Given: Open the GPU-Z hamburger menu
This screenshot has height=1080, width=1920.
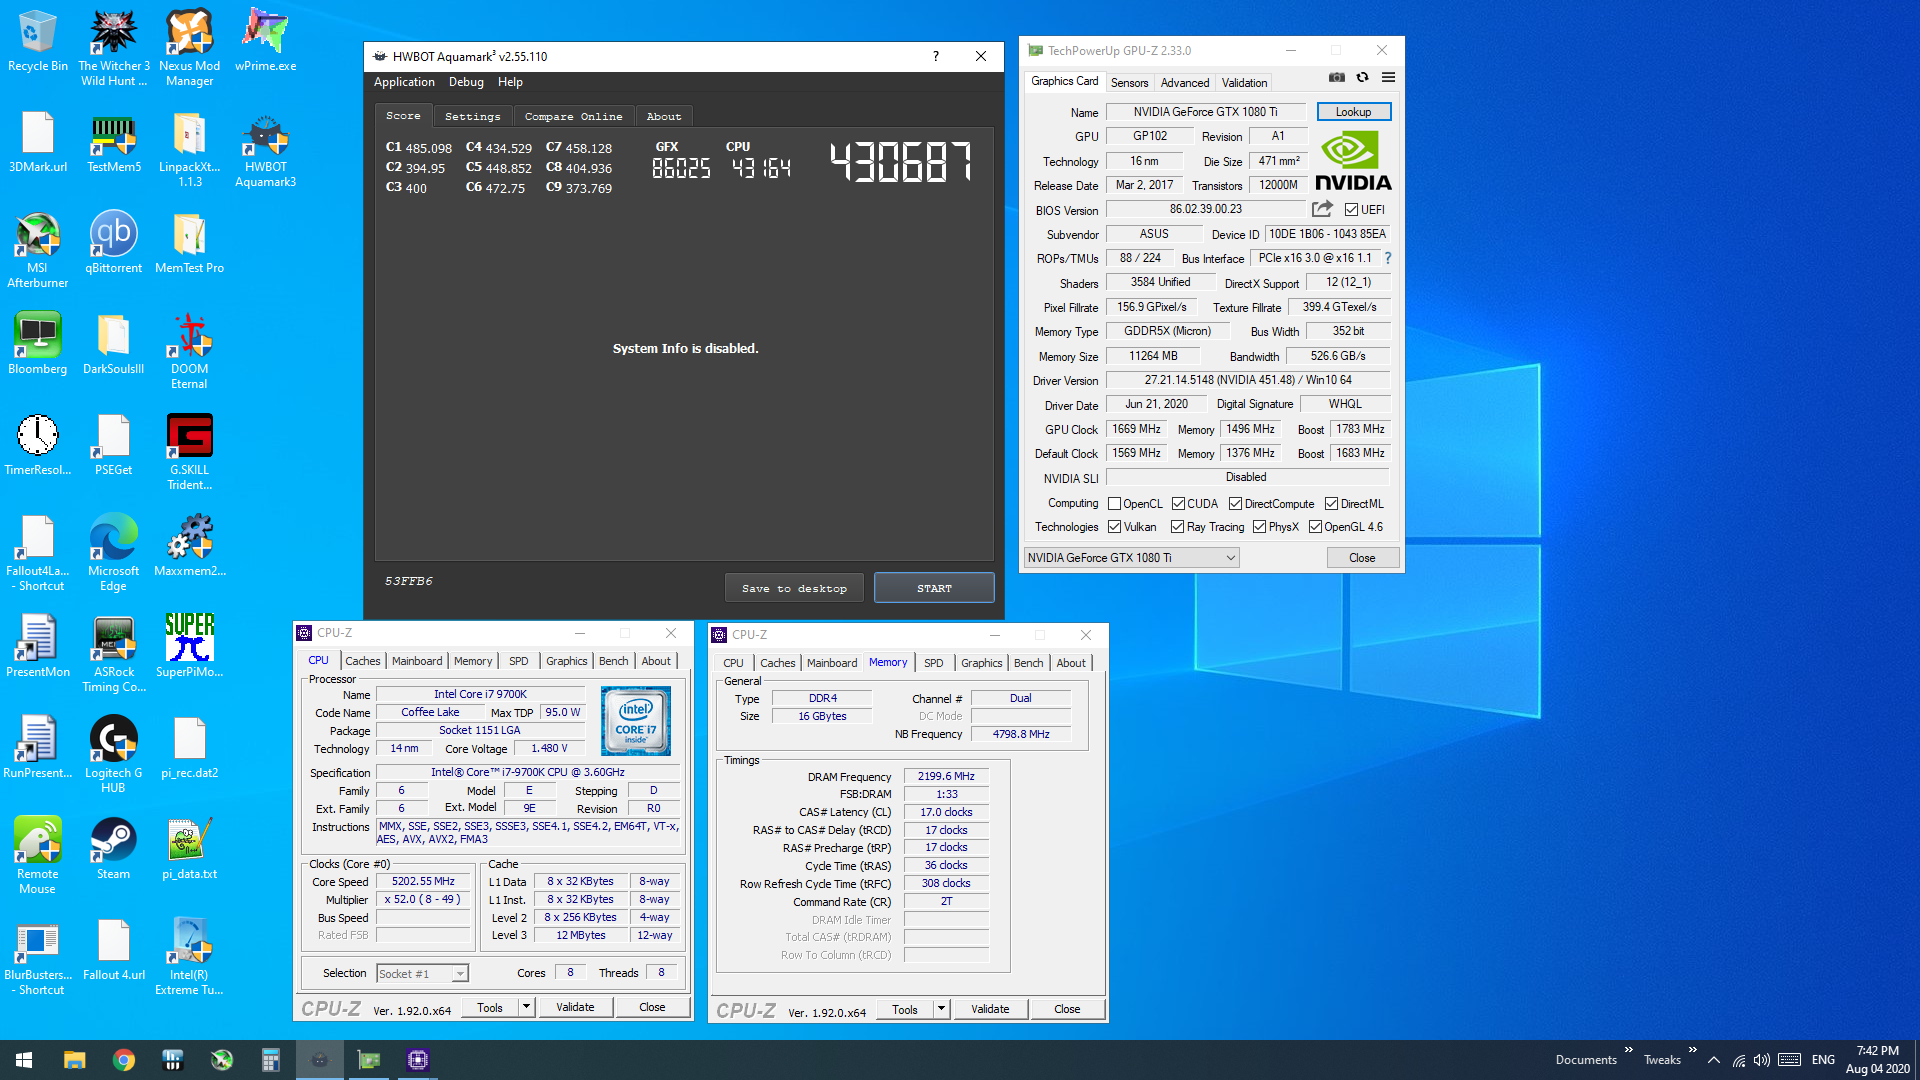Looking at the screenshot, I should [x=1388, y=78].
